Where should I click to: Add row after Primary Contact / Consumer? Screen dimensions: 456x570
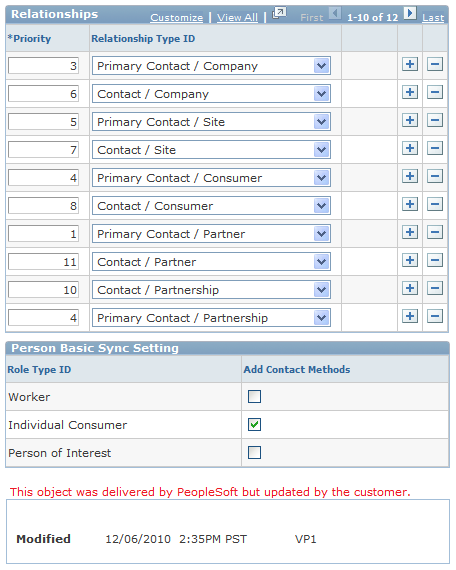tap(410, 176)
